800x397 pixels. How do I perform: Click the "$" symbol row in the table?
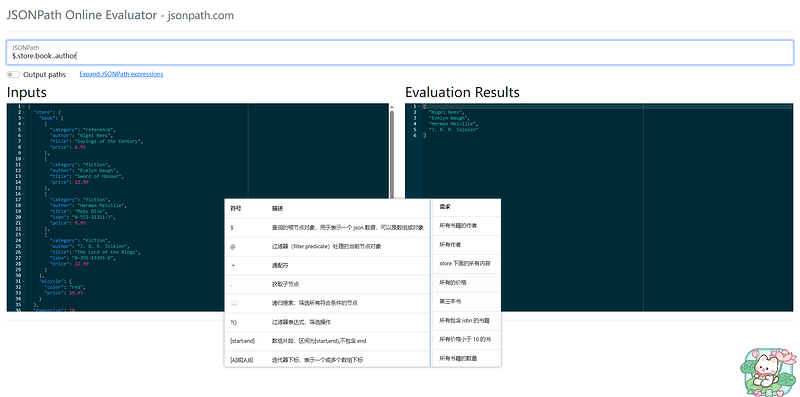click(327, 228)
